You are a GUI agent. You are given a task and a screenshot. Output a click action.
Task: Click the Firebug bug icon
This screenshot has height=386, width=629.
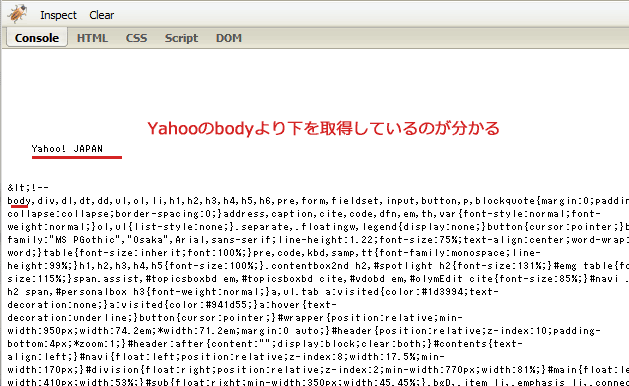[x=16, y=14]
